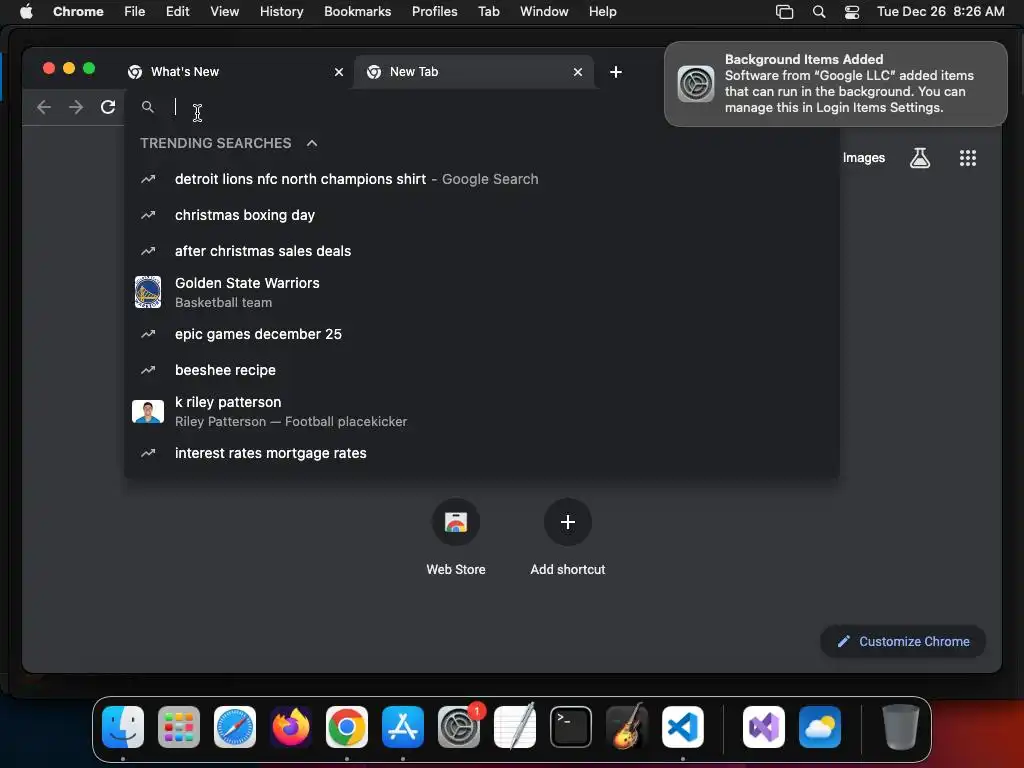The height and width of the screenshot is (768, 1024).
Task: Reload the current page
Action: pos(108,107)
